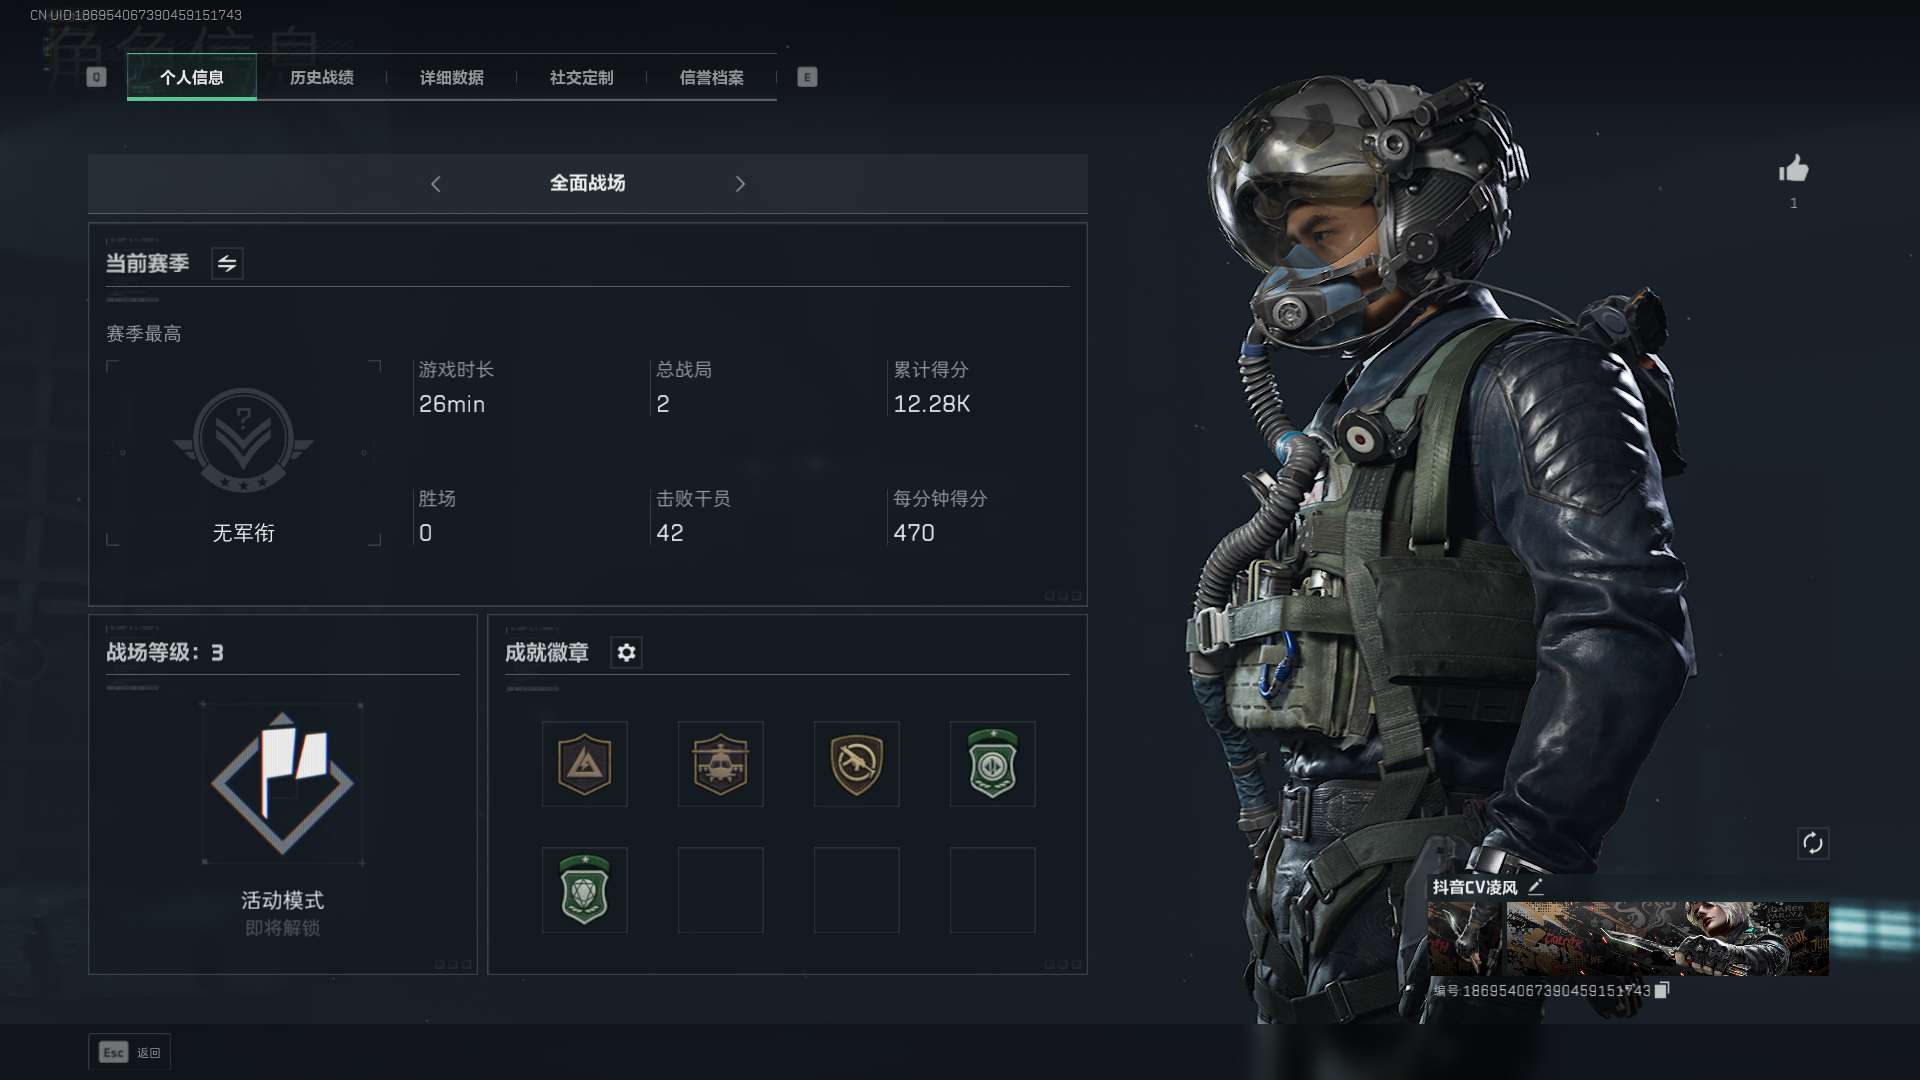The height and width of the screenshot is (1080, 1920).
Task: Click the Esc 返回 back button
Action: tap(129, 1052)
